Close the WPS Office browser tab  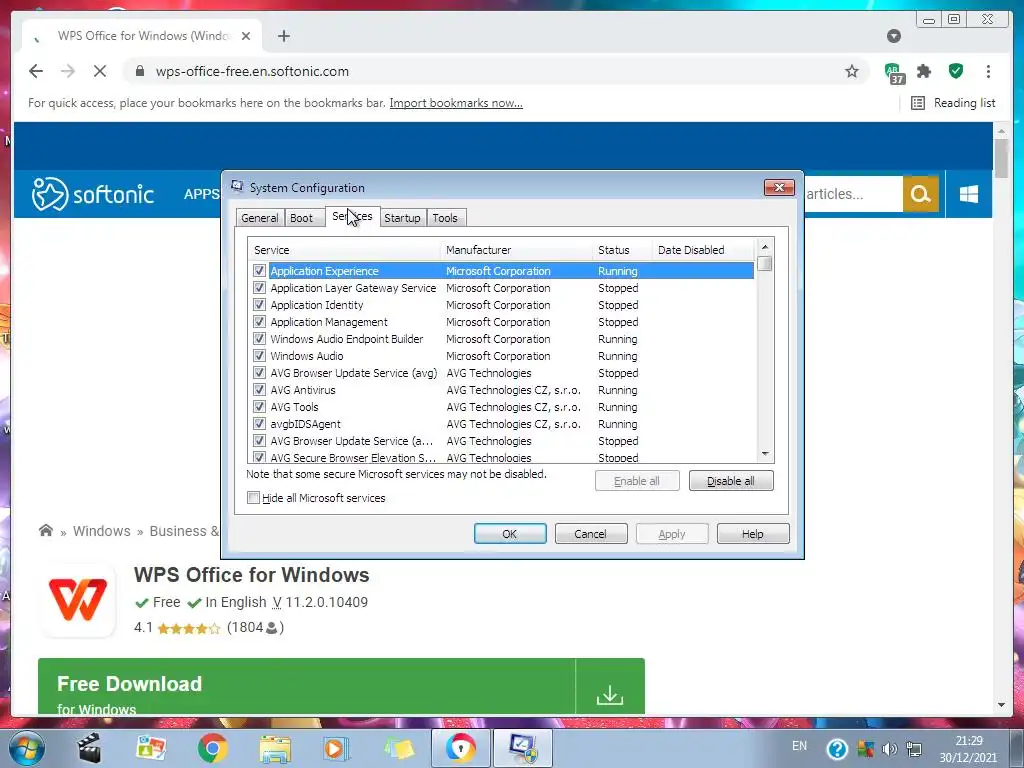(246, 36)
